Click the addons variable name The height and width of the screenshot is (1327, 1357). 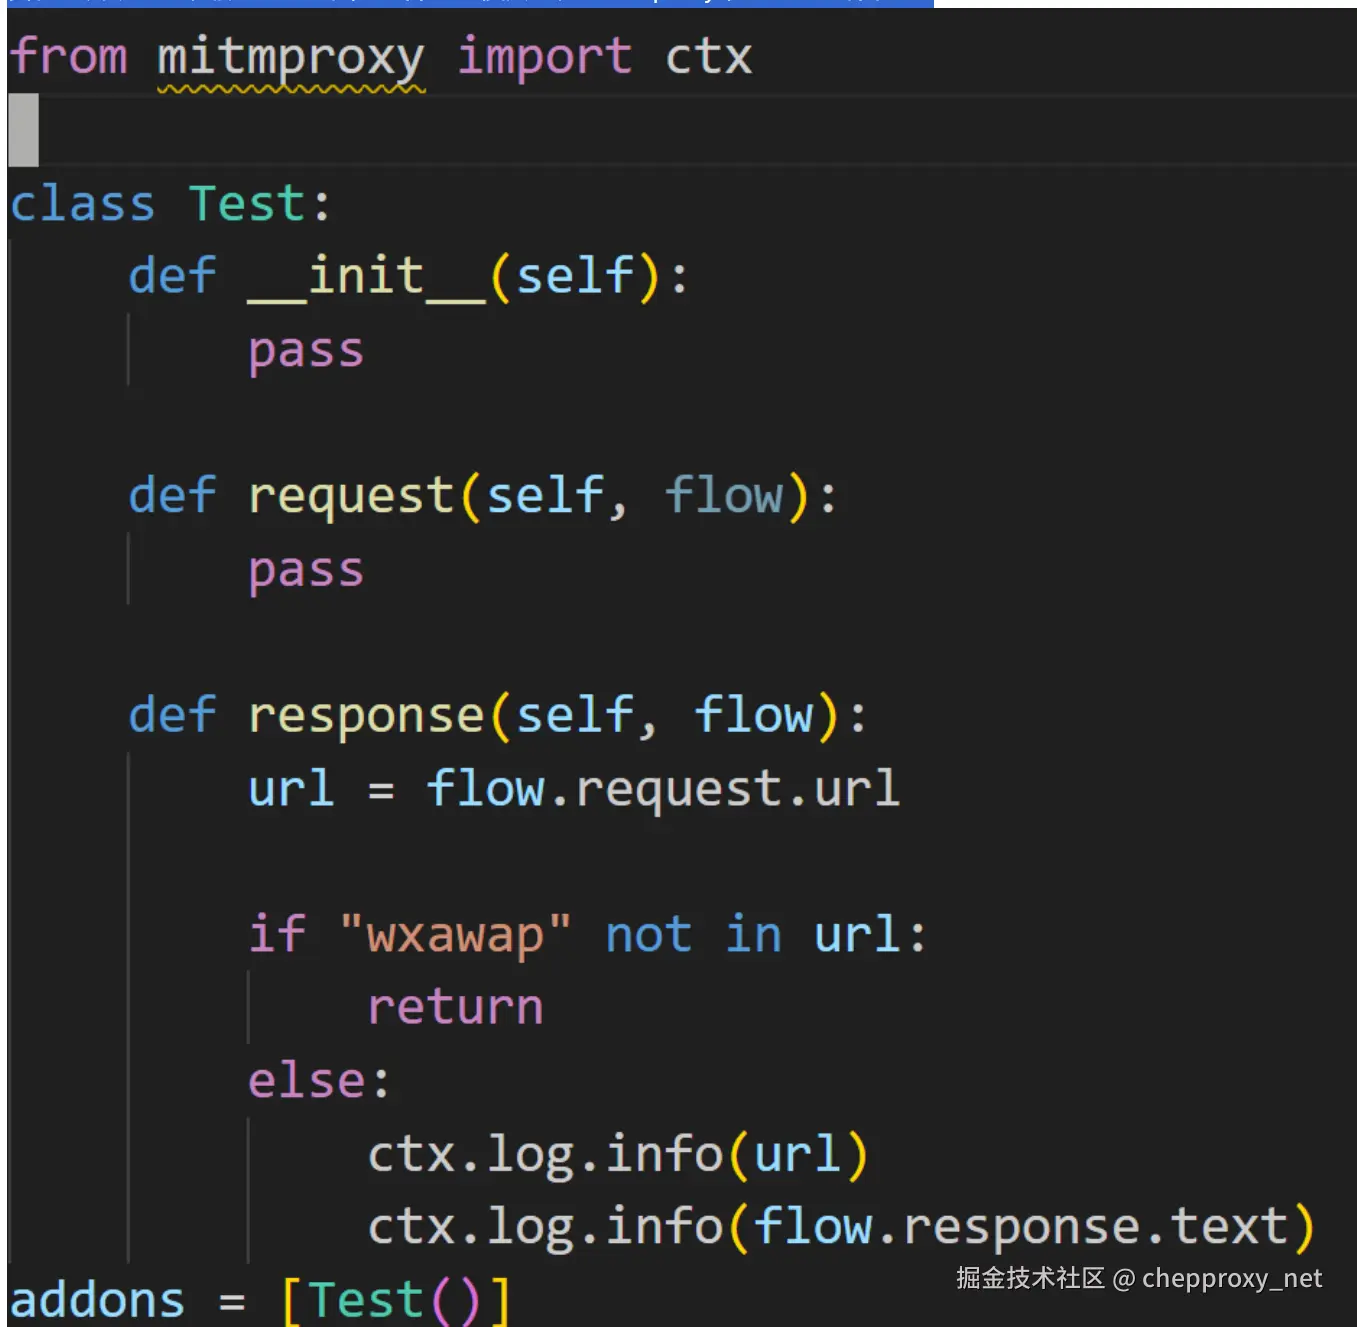coord(97,1300)
